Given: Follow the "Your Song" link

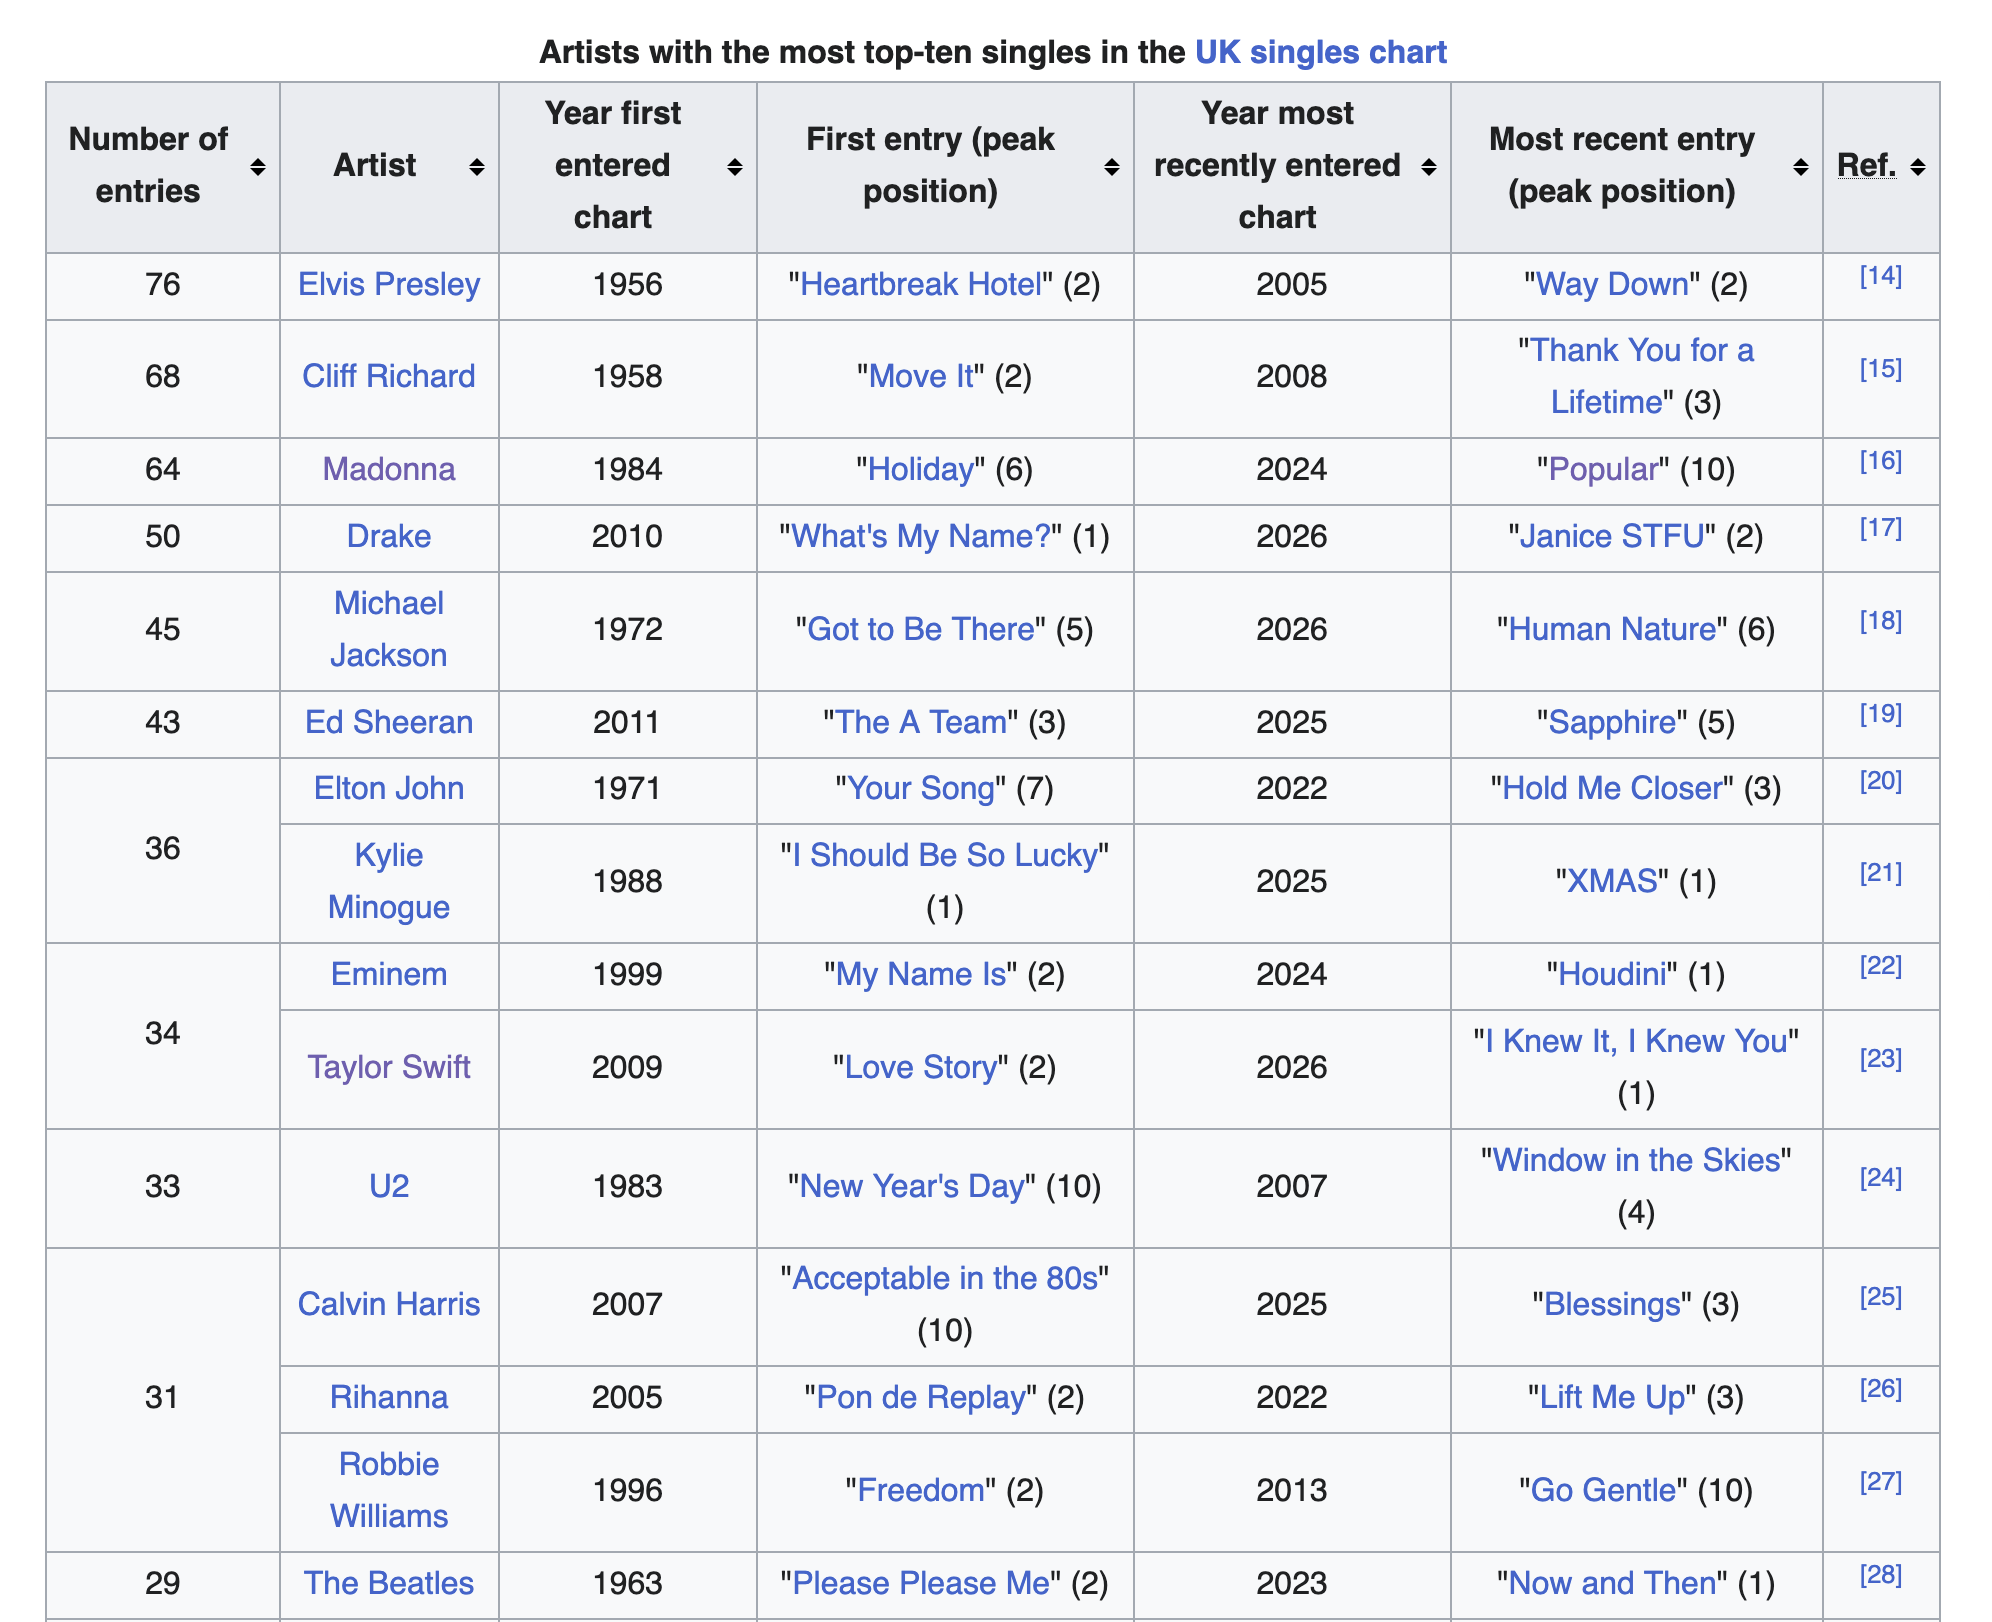Looking at the screenshot, I should 921,789.
